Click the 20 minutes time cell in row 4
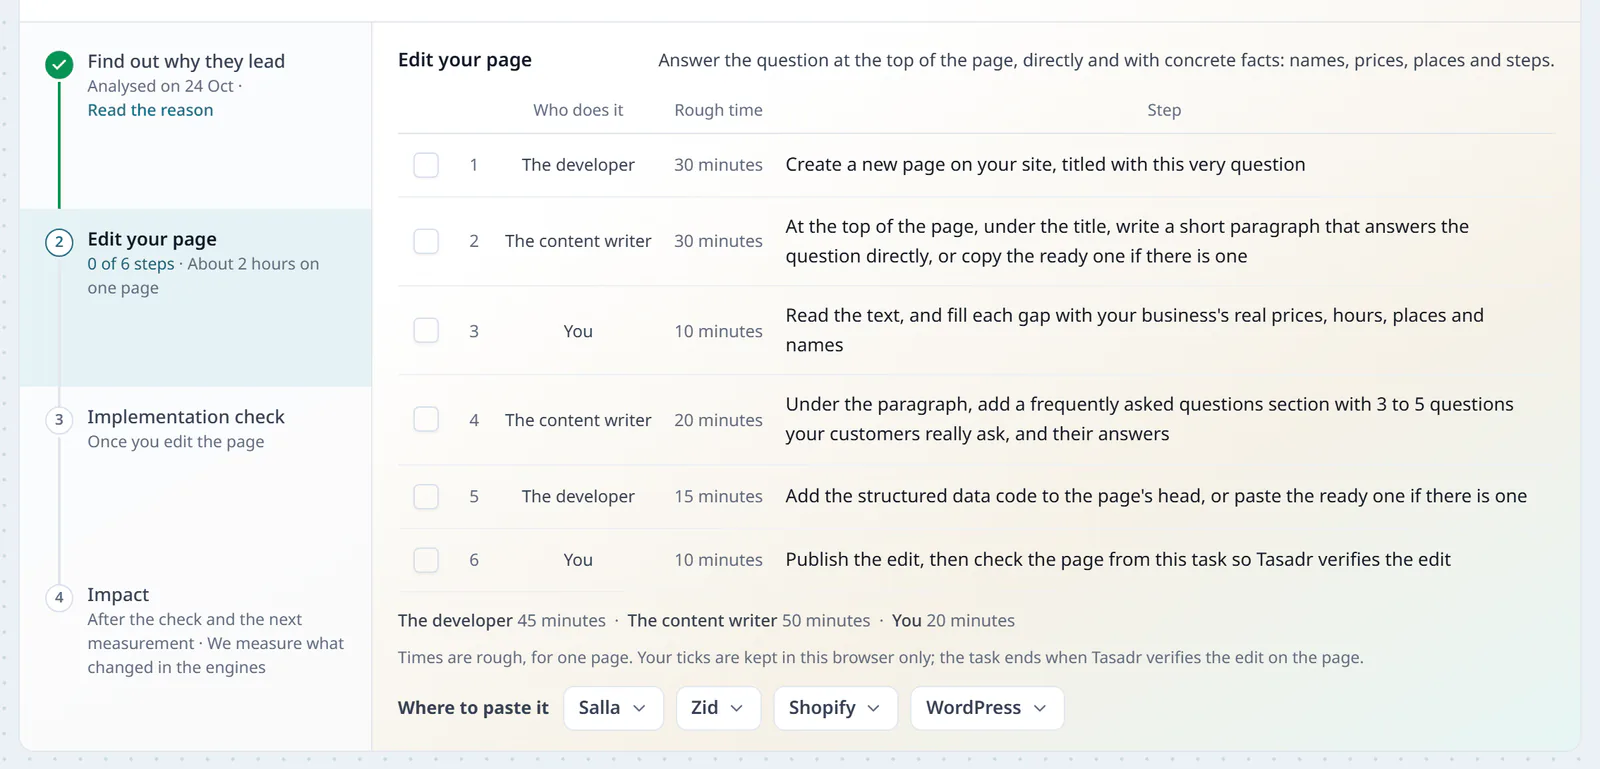 tap(718, 420)
